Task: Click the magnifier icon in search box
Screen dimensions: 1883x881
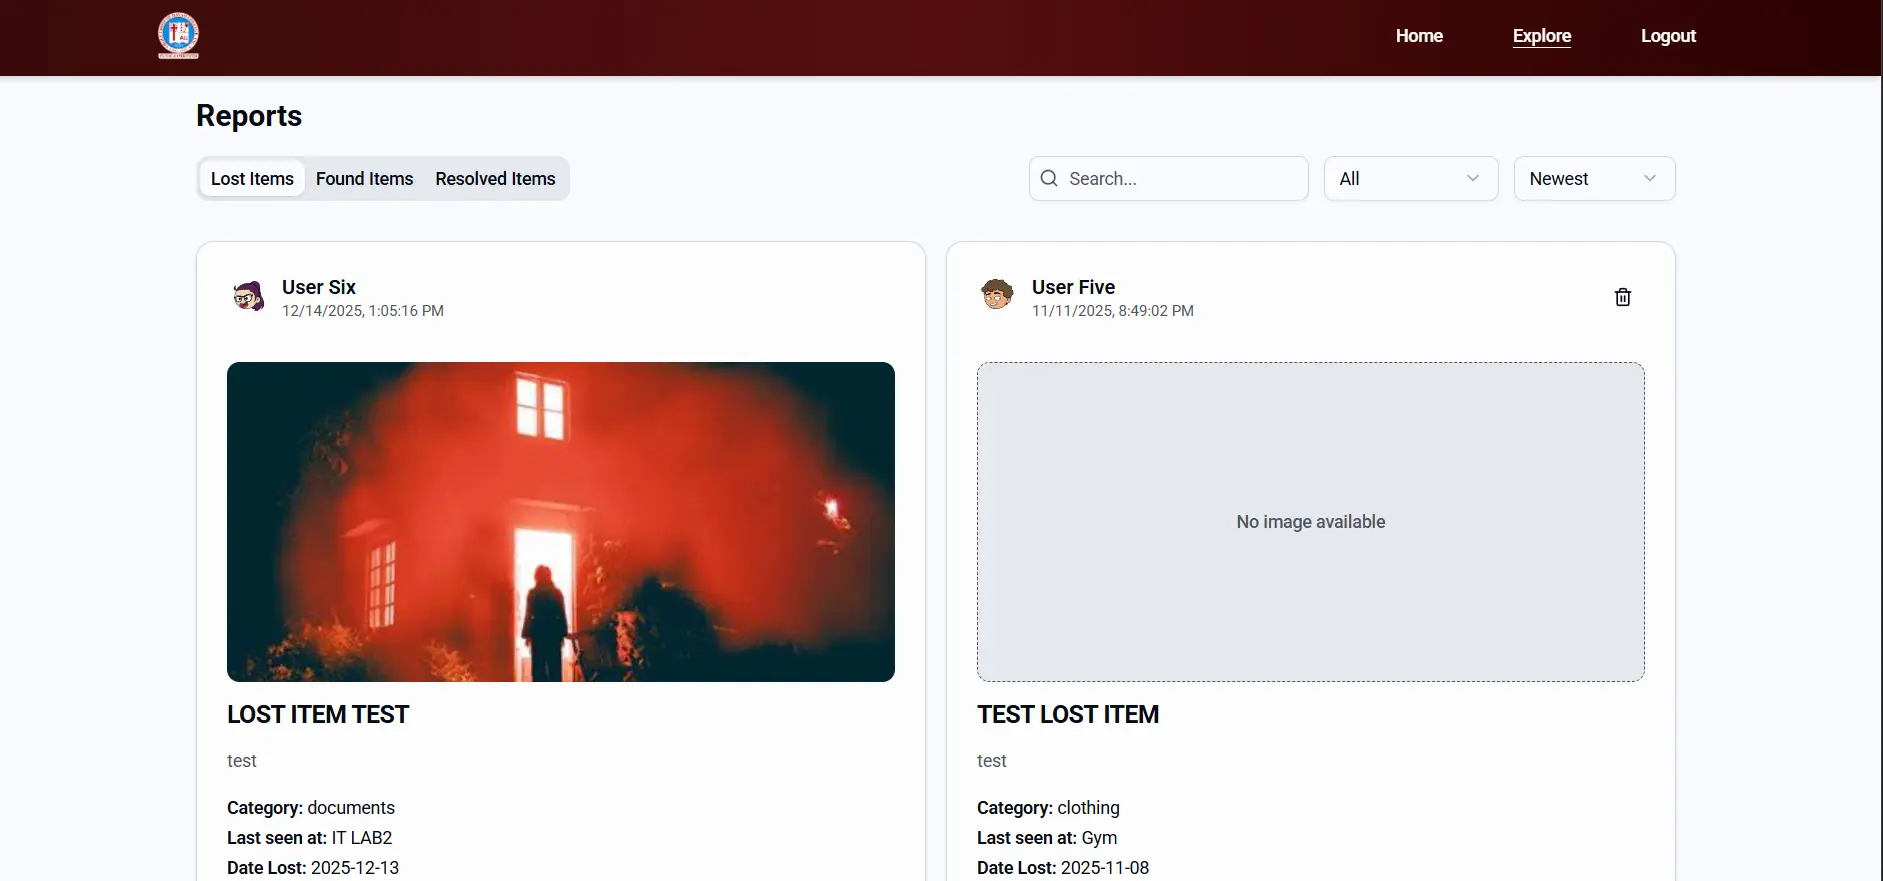Action: pos(1049,178)
